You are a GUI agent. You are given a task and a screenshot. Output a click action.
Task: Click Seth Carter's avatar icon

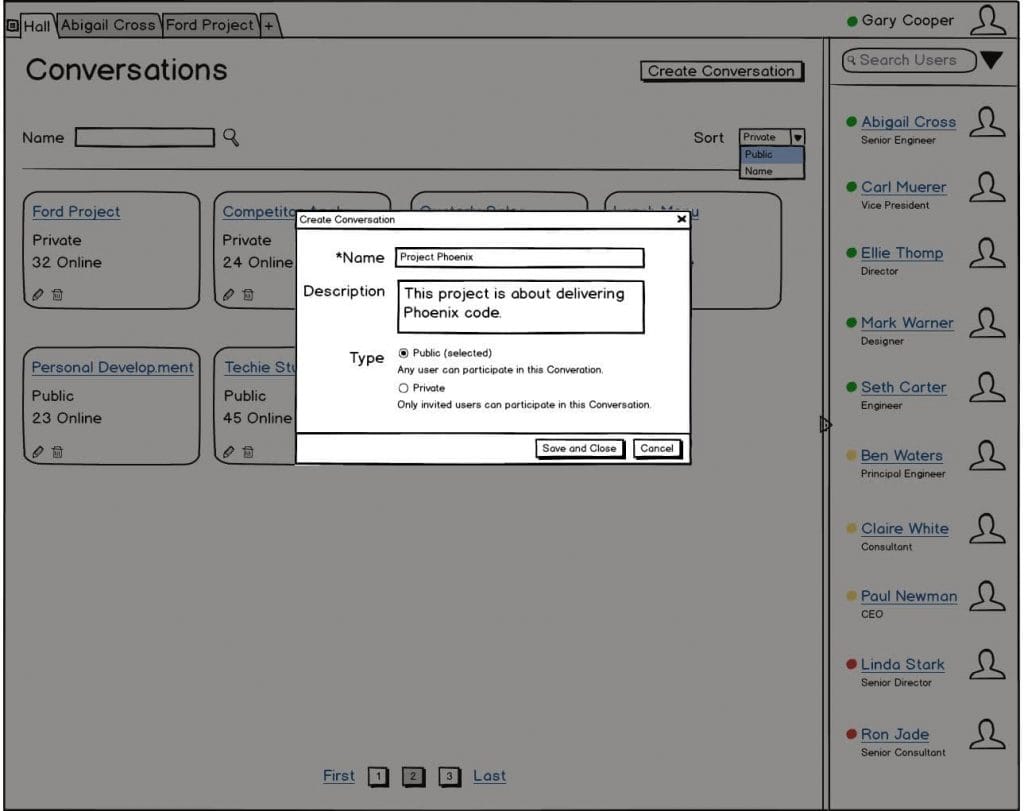(x=987, y=387)
